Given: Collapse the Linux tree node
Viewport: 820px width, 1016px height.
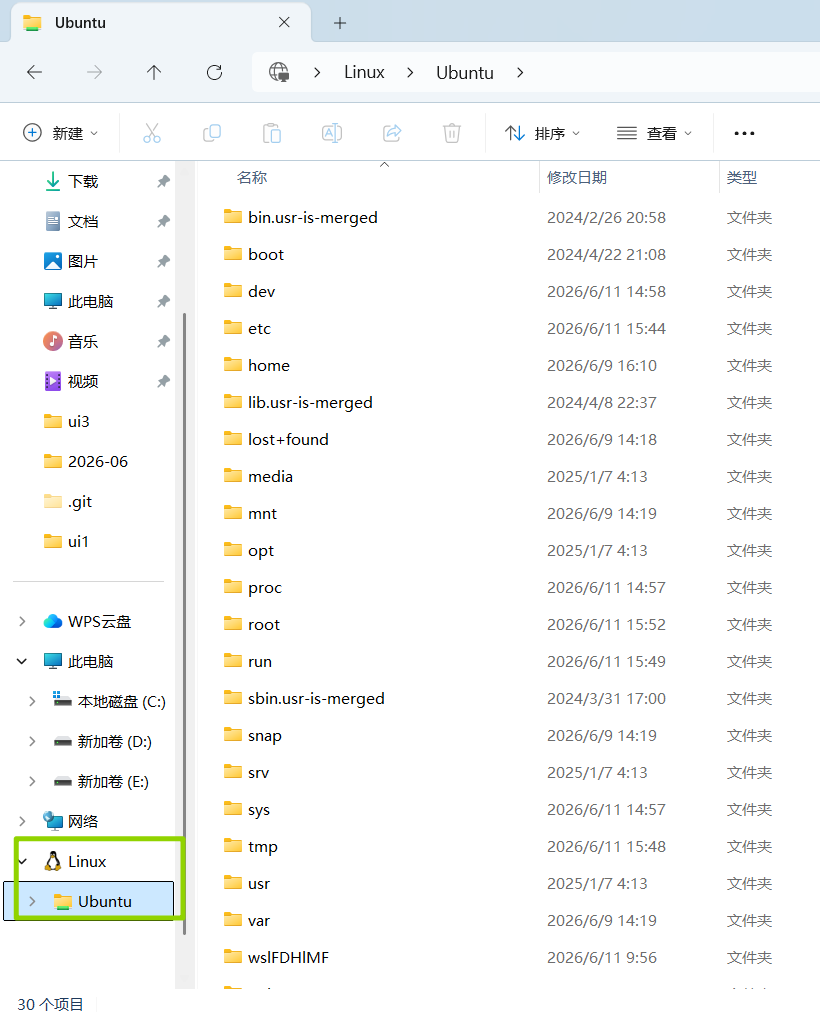Looking at the screenshot, I should (x=23, y=861).
